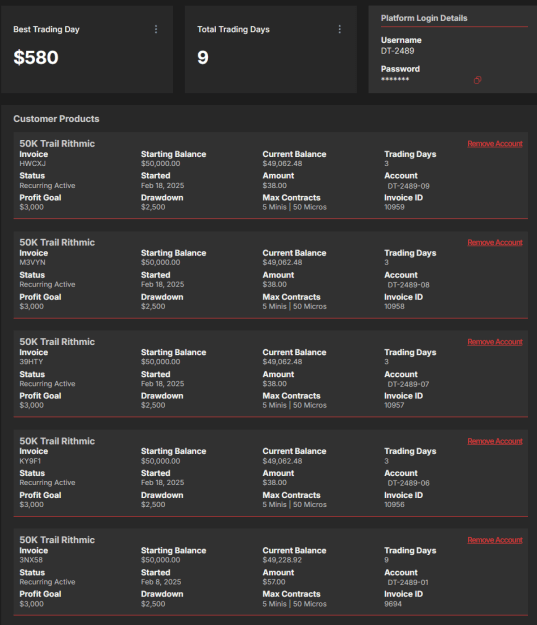Open Total Trading Days card options menu
Screen dimensions: 537x625
pos(339,29)
